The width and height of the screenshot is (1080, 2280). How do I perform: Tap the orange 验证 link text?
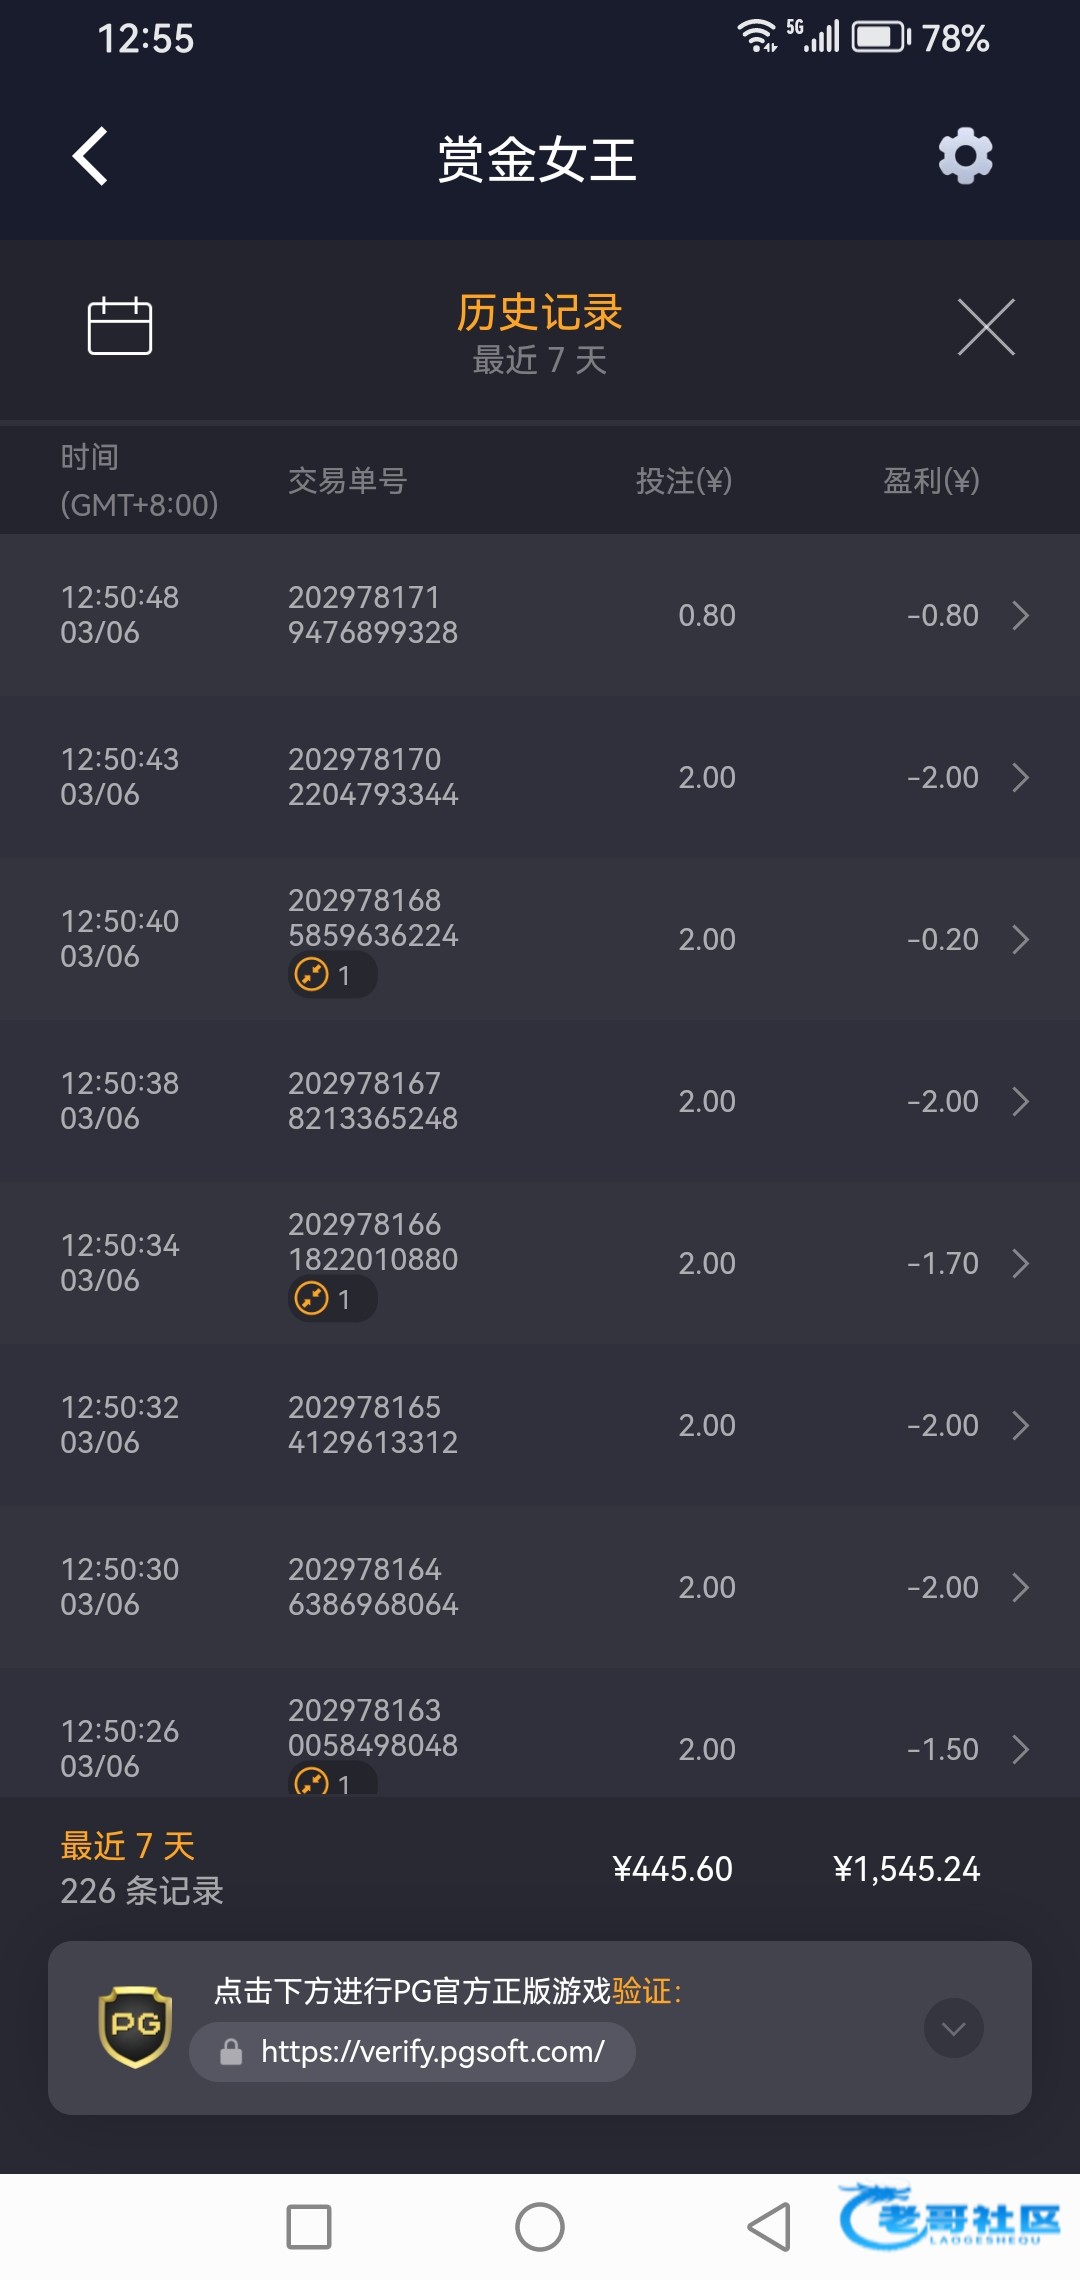641,1991
